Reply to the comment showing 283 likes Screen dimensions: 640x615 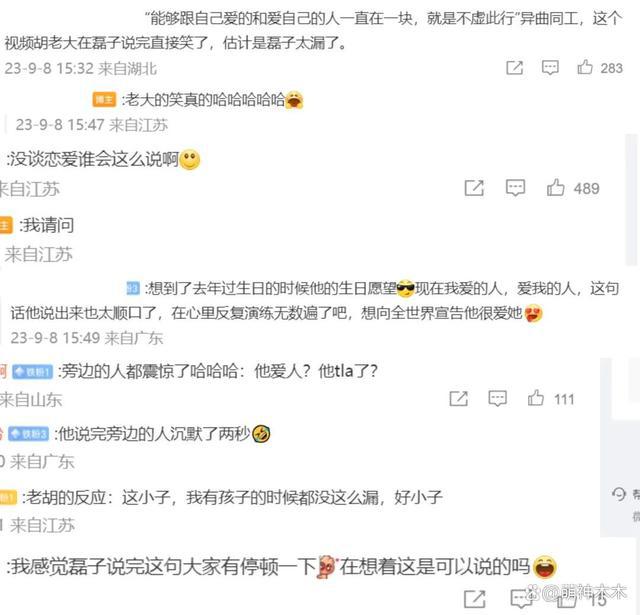point(550,68)
